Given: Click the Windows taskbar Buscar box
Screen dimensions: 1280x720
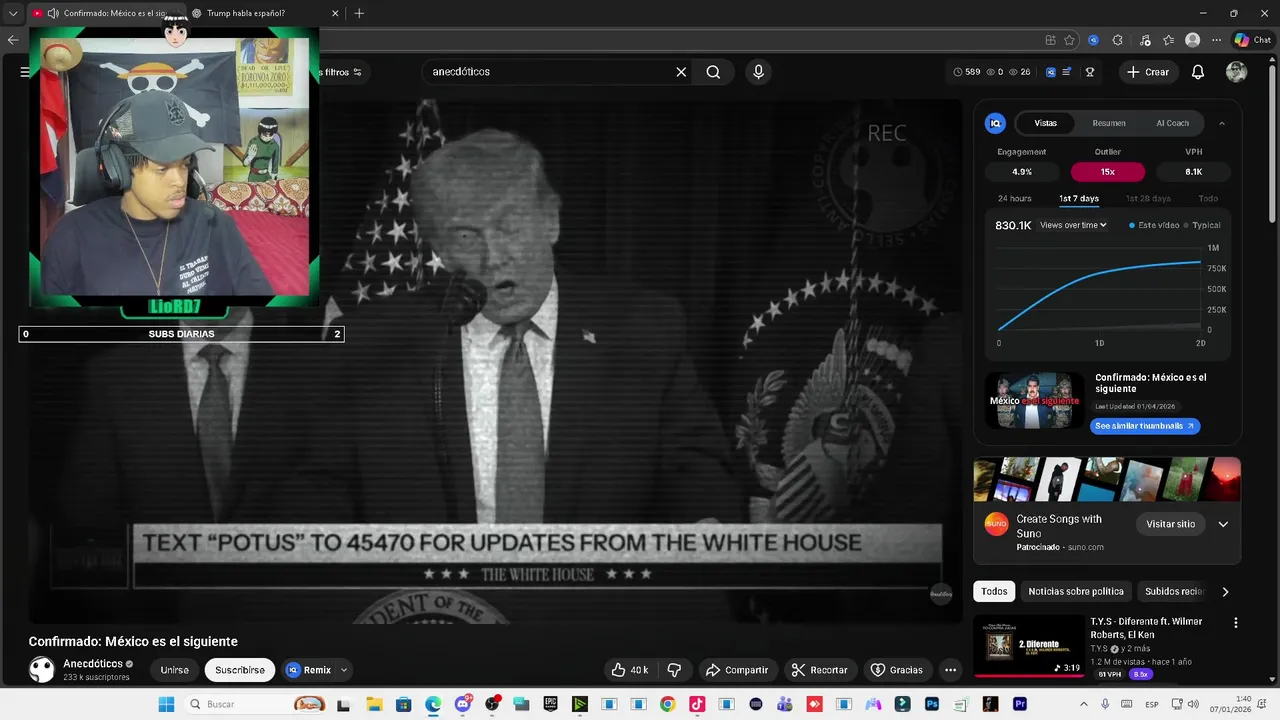Looking at the screenshot, I should pos(254,704).
